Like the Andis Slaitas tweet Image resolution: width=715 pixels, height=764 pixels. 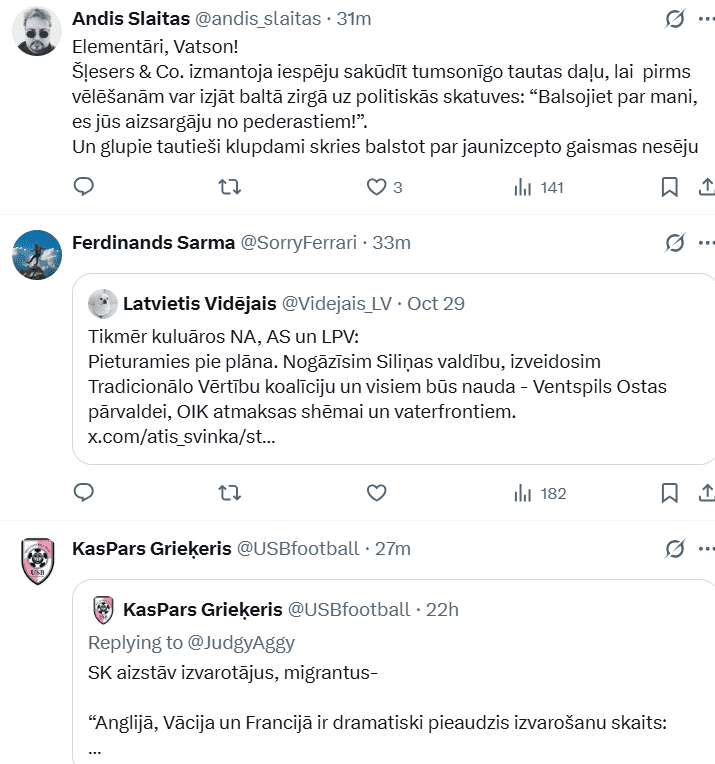pos(376,187)
